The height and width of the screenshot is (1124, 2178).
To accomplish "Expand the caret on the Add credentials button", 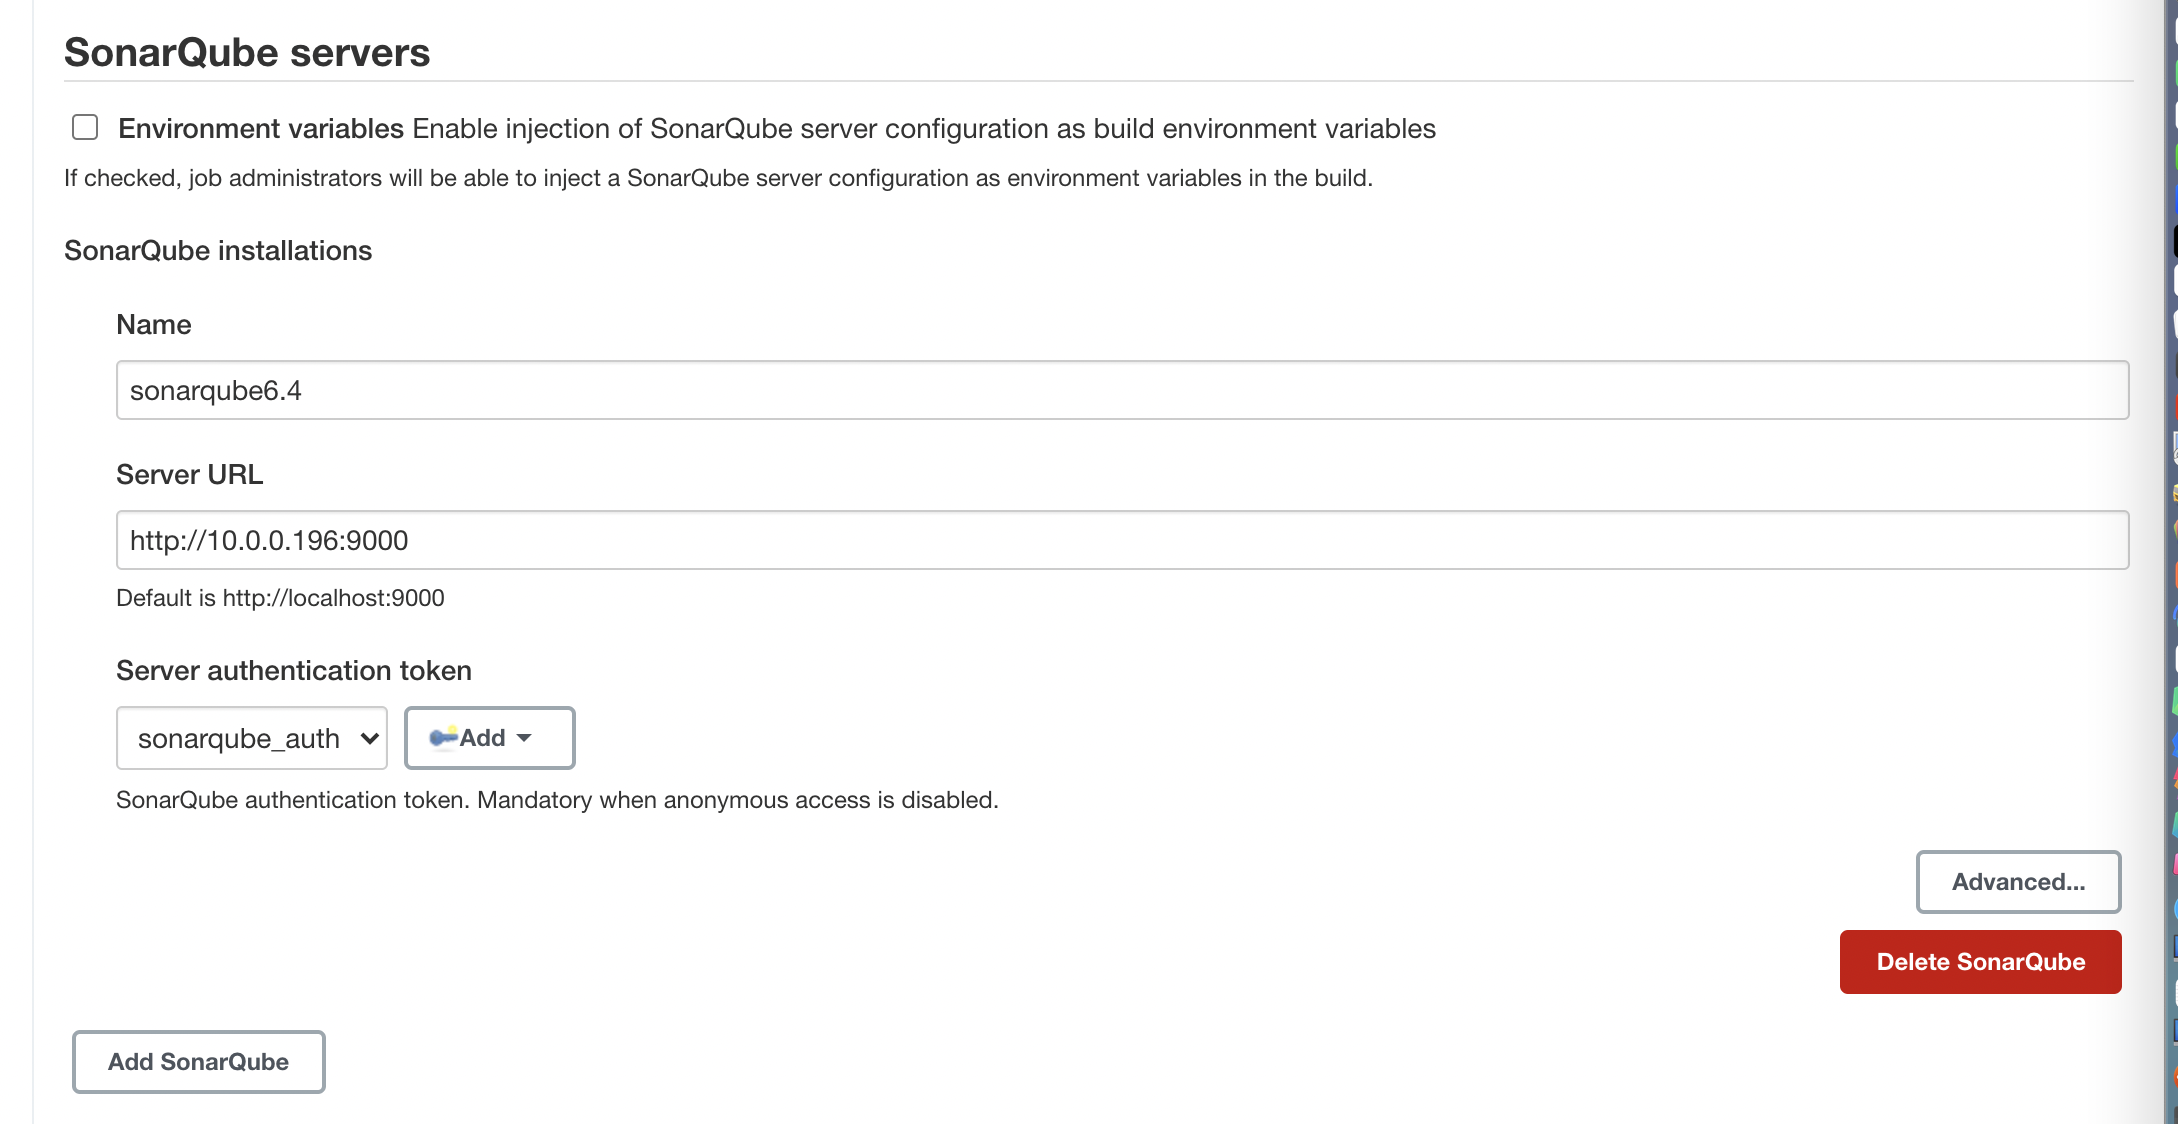I will click(x=524, y=738).
